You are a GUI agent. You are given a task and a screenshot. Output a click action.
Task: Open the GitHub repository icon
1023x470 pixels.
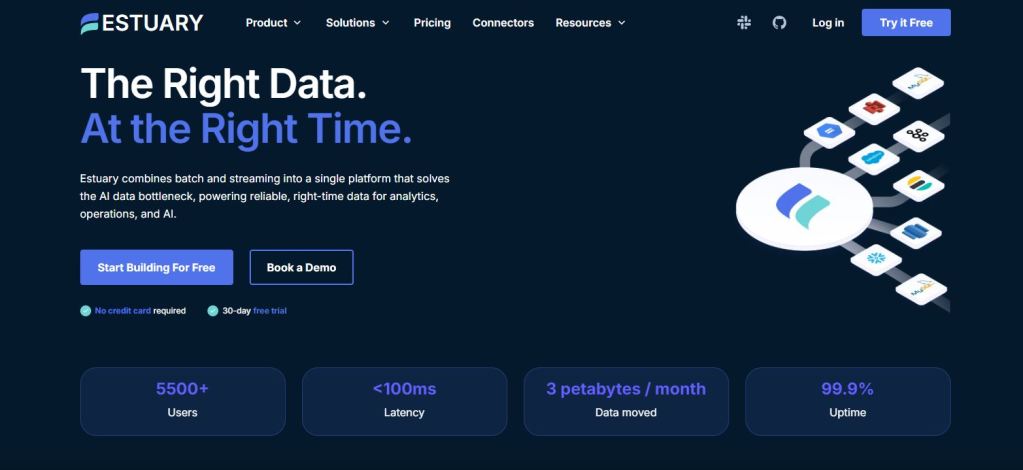click(x=779, y=23)
